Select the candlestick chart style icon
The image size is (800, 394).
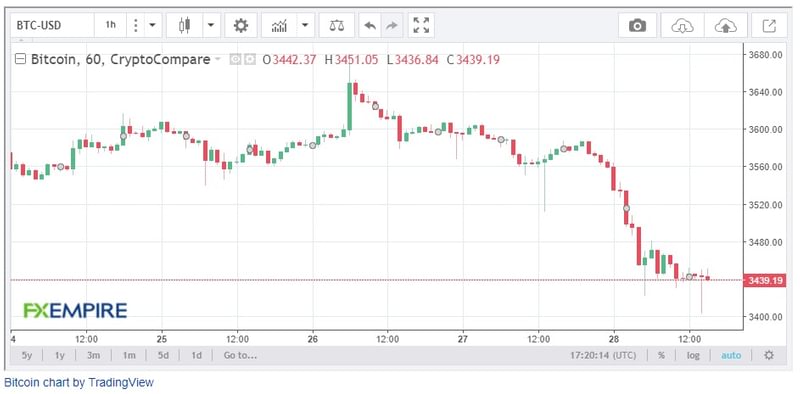184,25
